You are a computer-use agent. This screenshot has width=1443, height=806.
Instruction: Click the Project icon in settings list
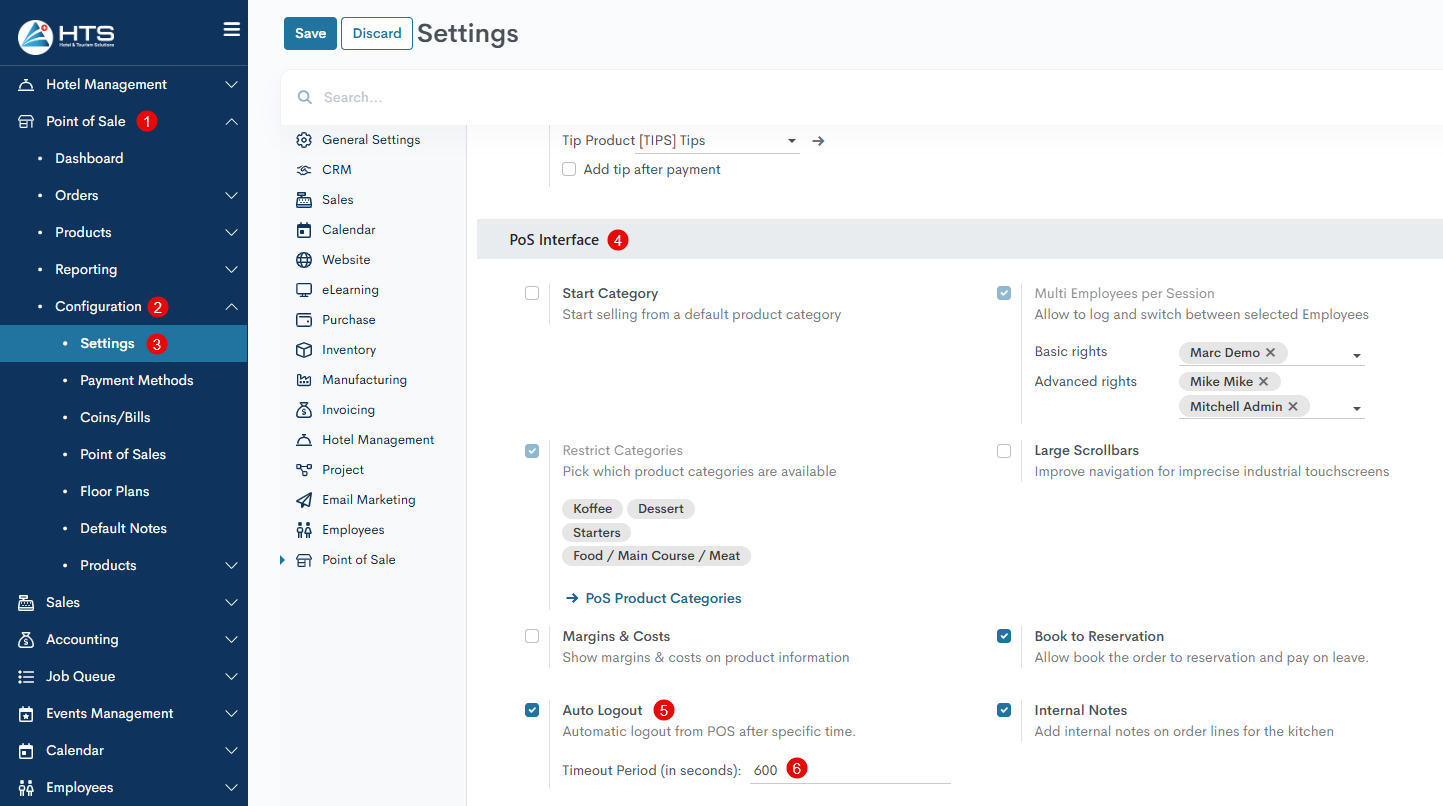tap(304, 470)
